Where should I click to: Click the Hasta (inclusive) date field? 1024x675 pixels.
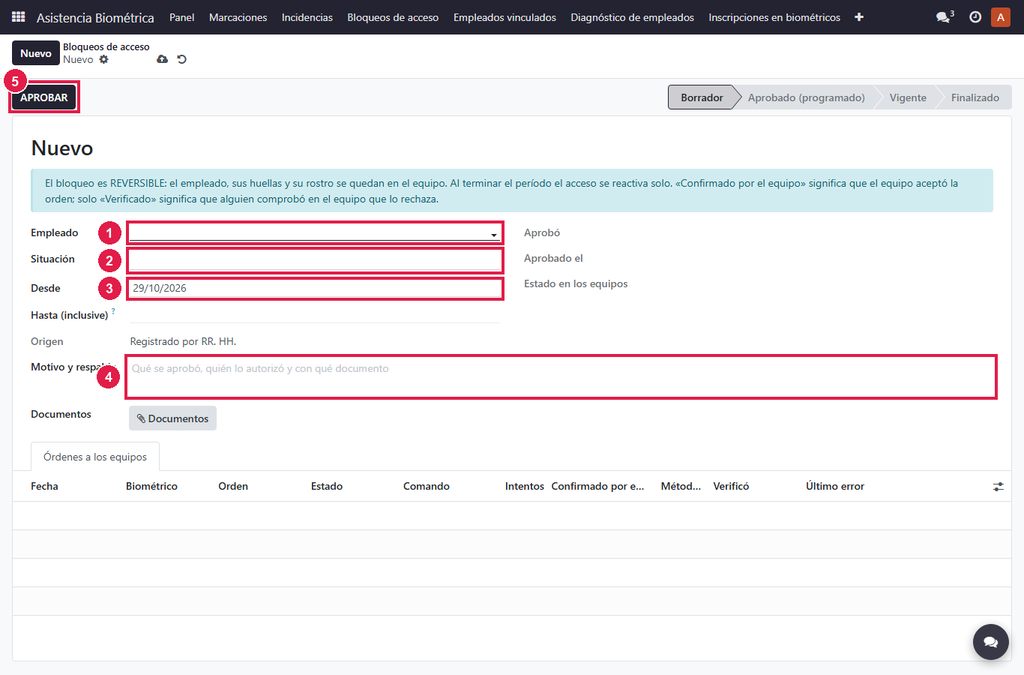pyautogui.click(x=315, y=315)
